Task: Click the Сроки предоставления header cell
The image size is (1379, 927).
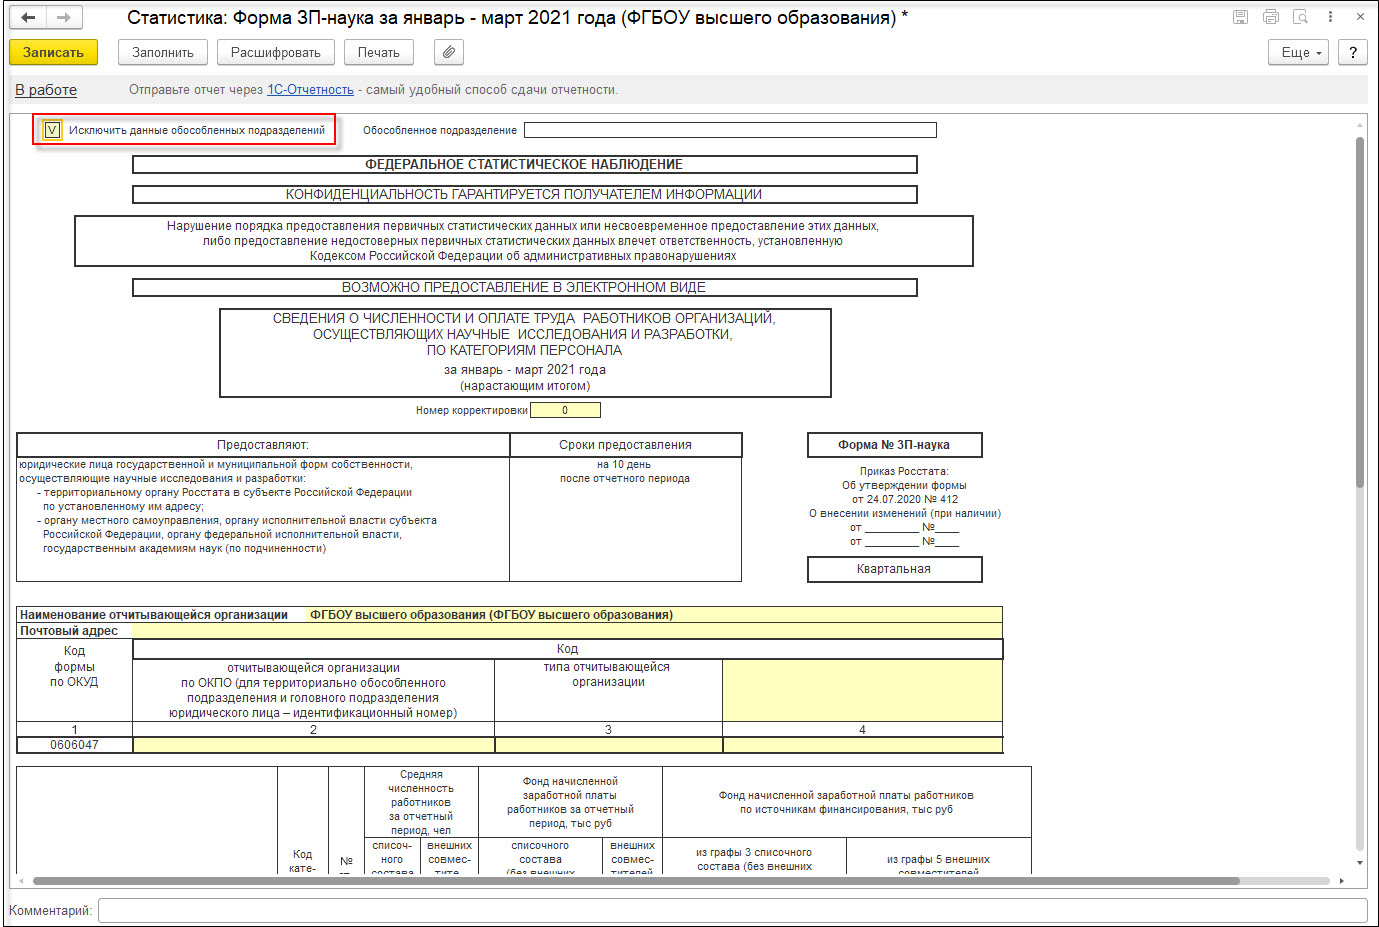Action: (625, 445)
